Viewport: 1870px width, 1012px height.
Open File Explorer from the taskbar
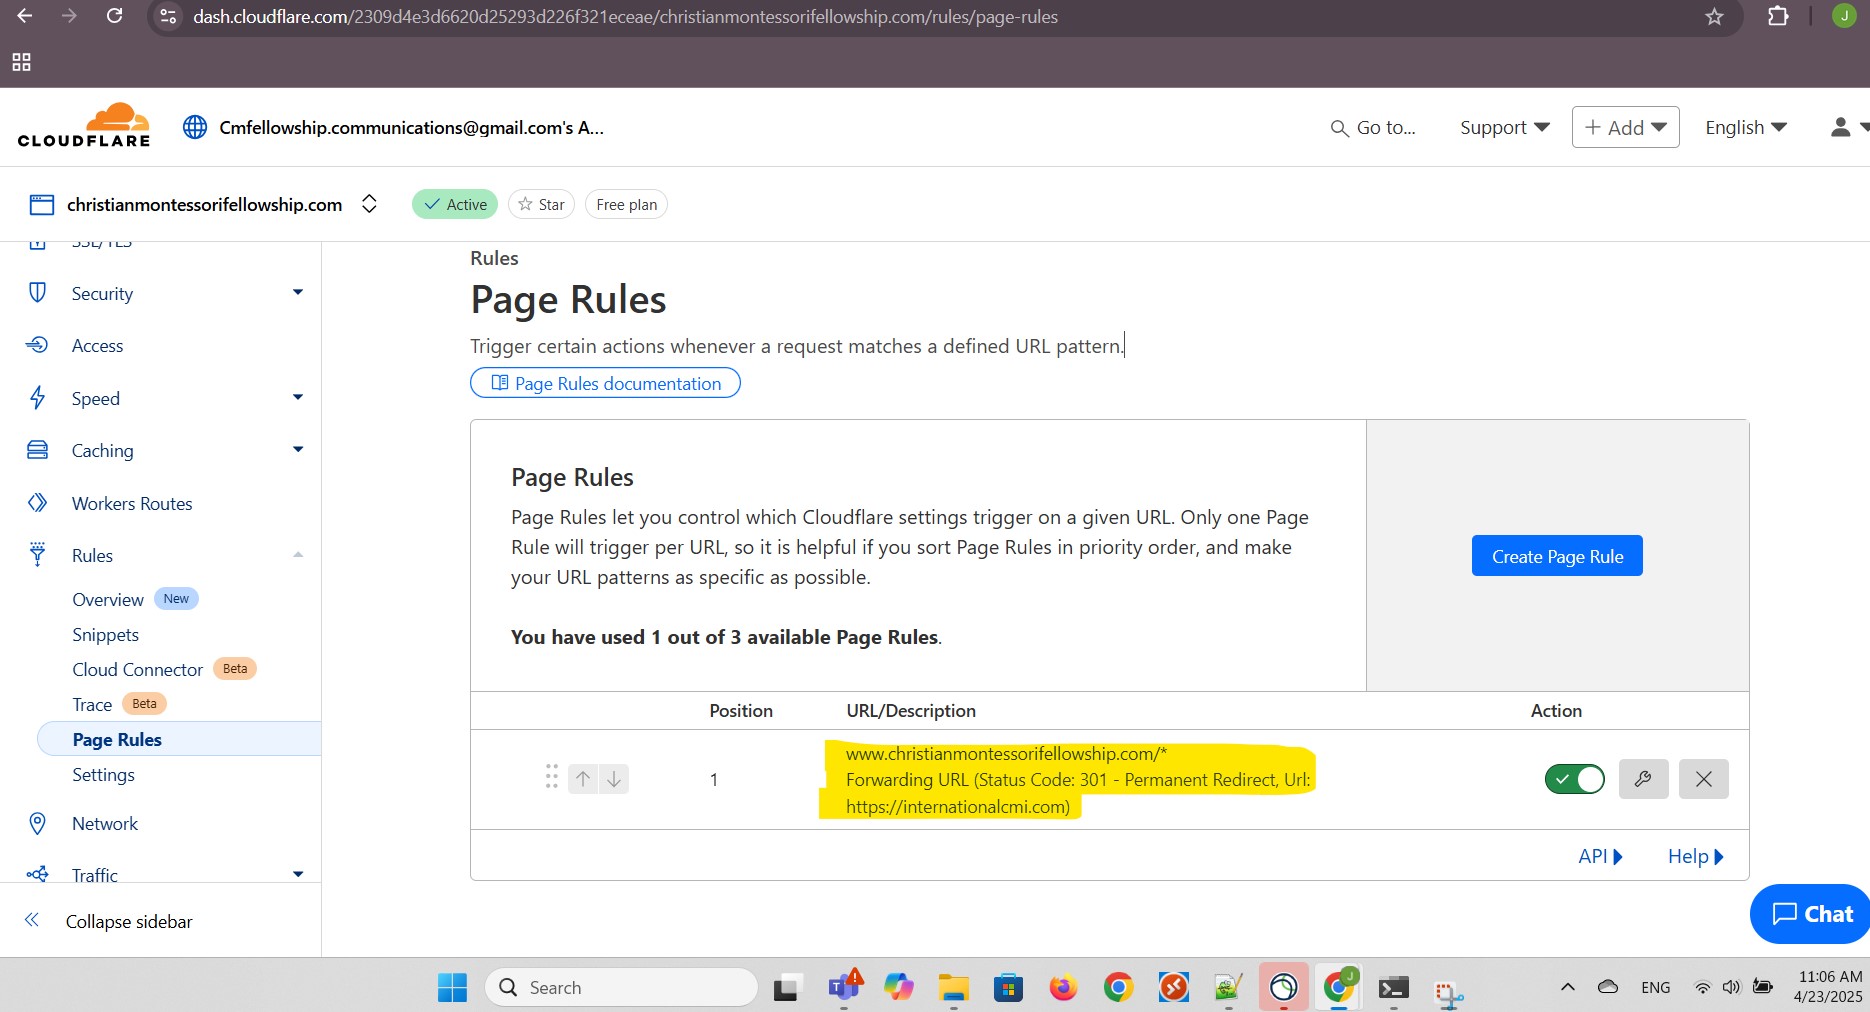tap(953, 987)
